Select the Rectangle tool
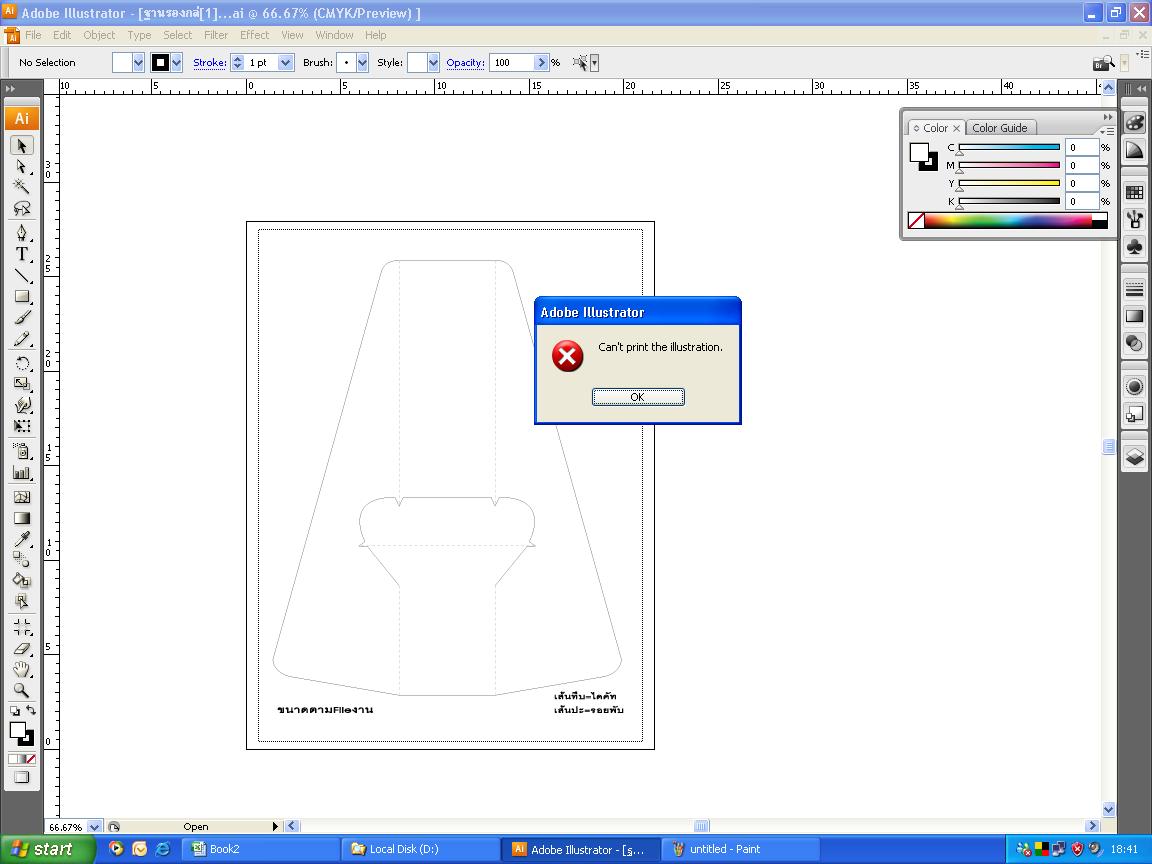This screenshot has height=864, width=1152. pos(21,296)
